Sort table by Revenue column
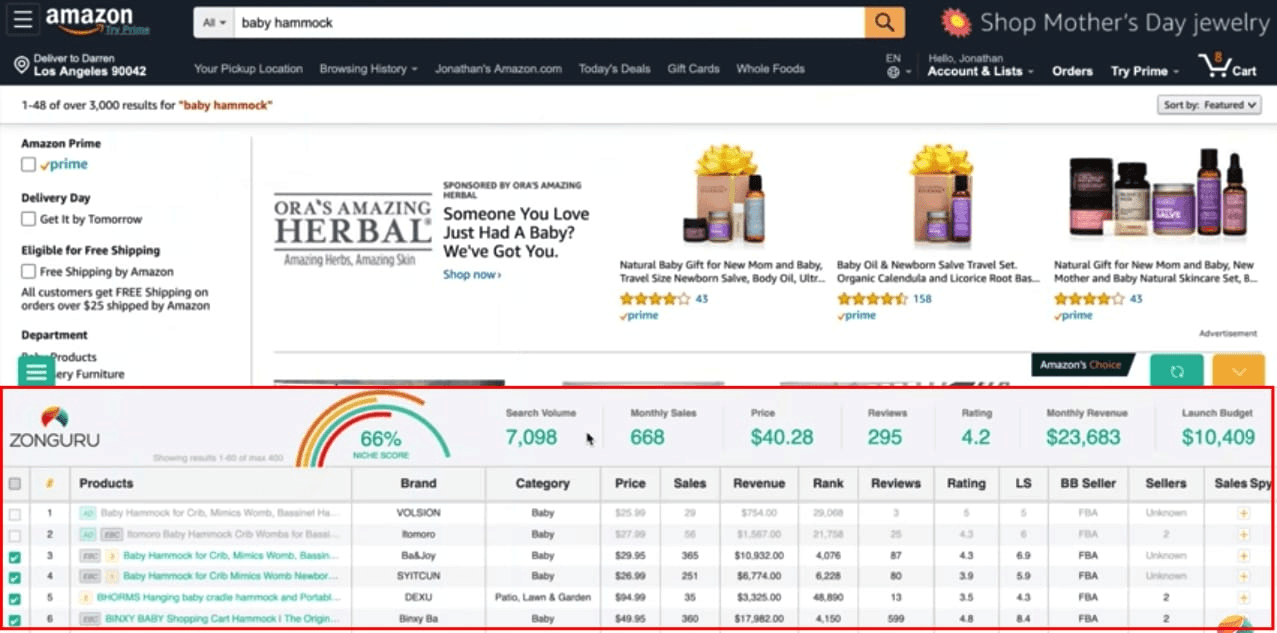Screen dimensions: 1277x633 tap(759, 483)
